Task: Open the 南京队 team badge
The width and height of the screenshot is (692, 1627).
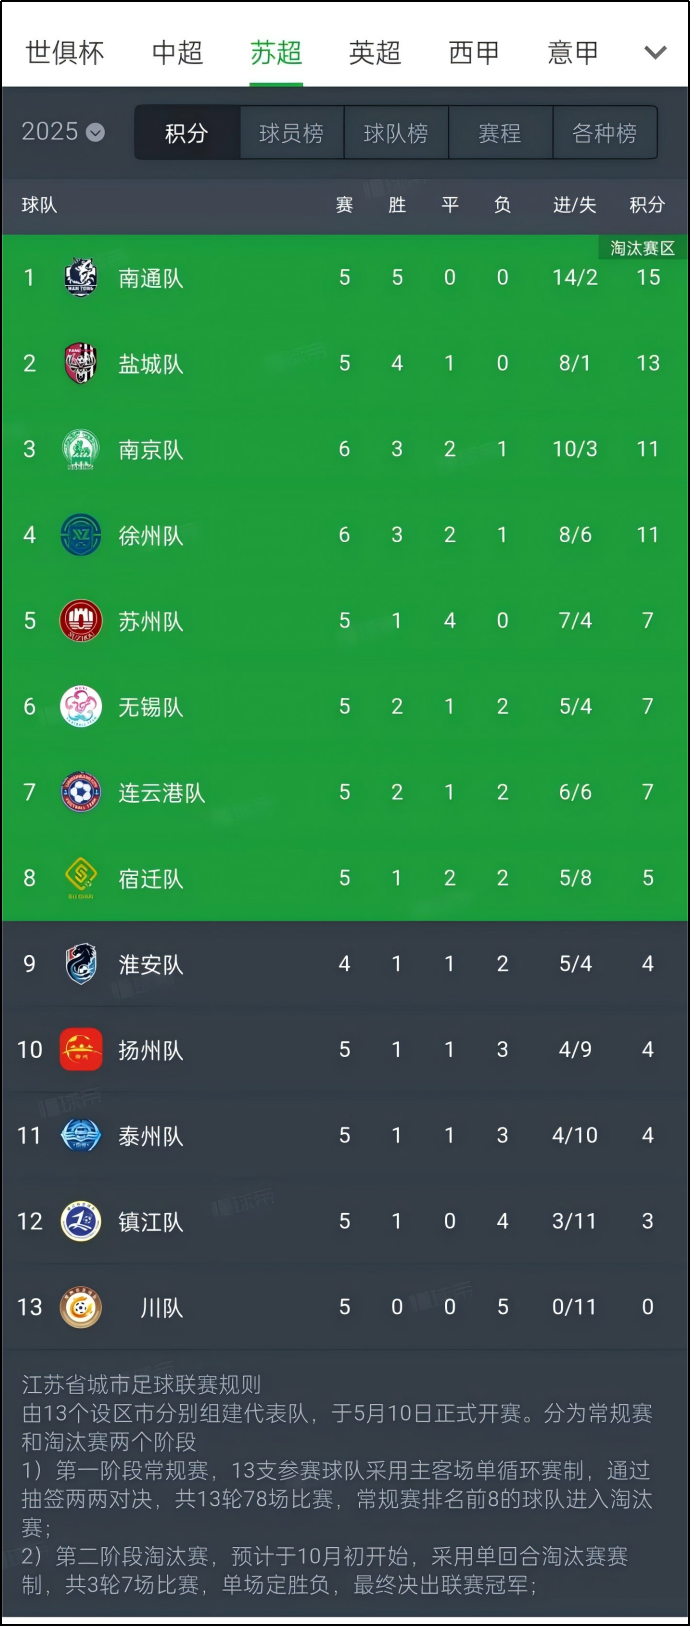Action: pyautogui.click(x=81, y=450)
